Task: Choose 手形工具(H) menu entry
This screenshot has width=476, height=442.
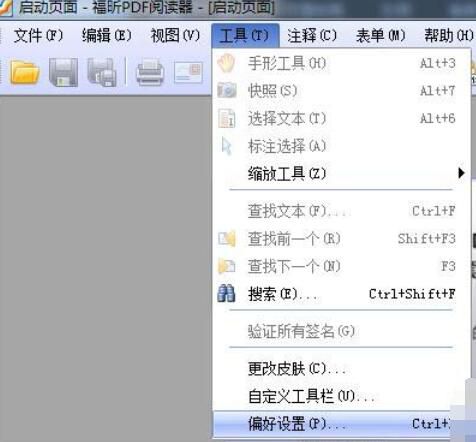Action: 341,63
